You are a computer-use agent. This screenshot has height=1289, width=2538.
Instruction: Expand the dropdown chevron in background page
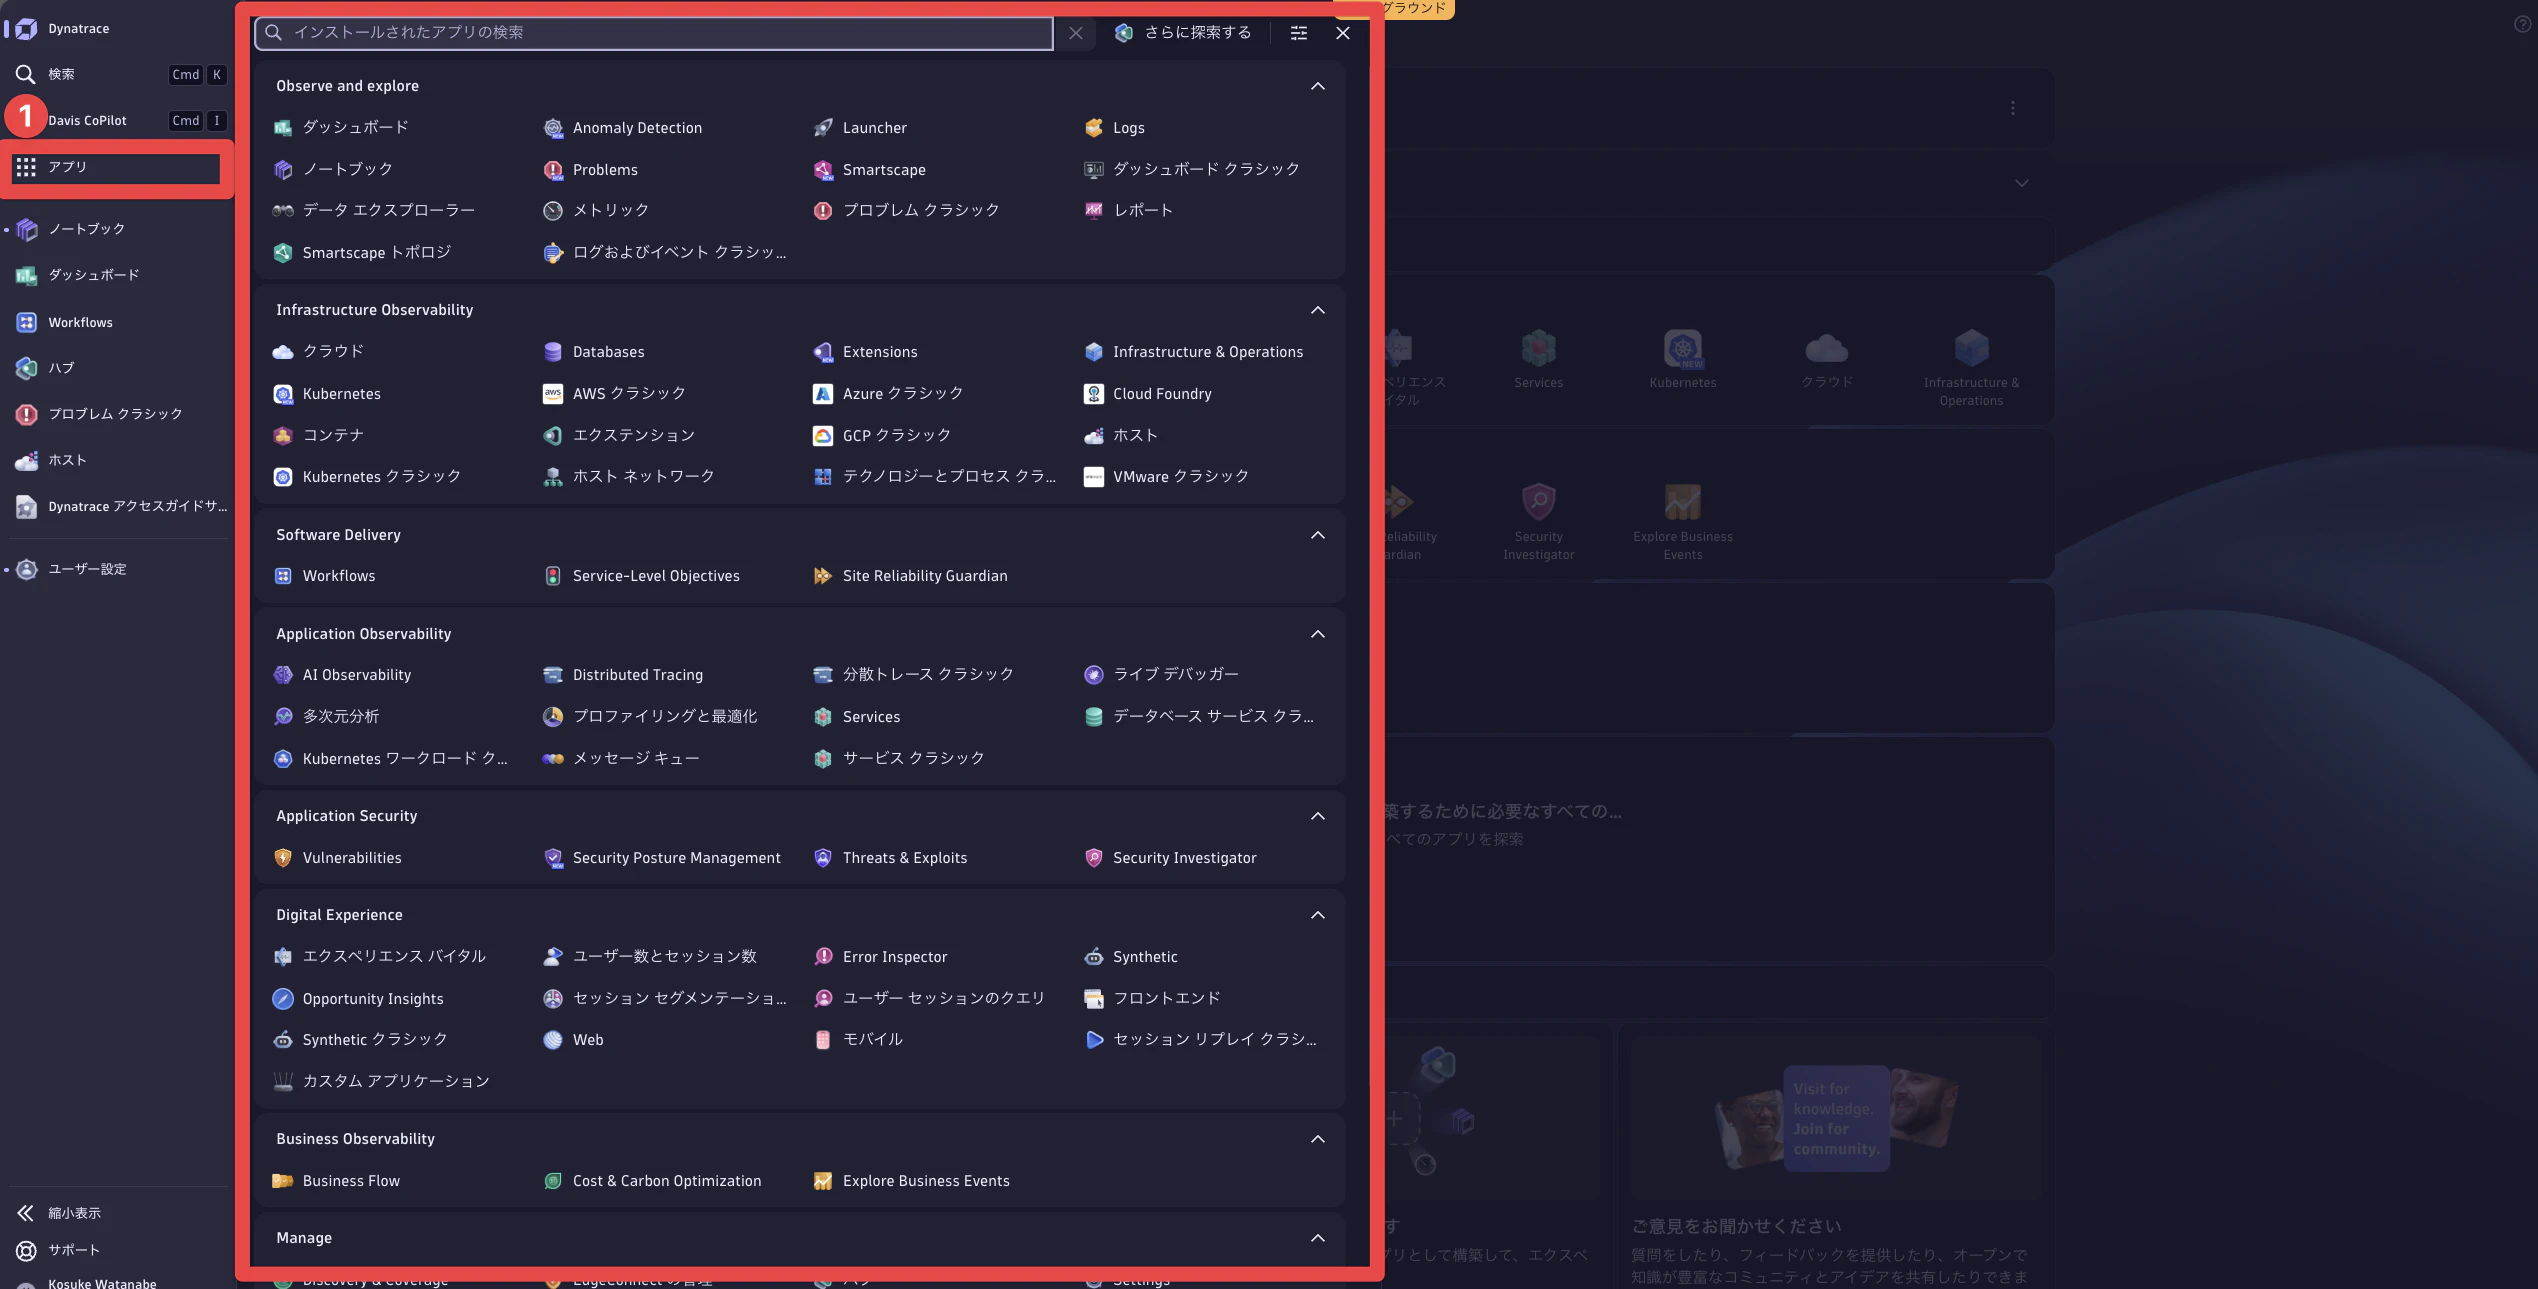(x=2021, y=183)
